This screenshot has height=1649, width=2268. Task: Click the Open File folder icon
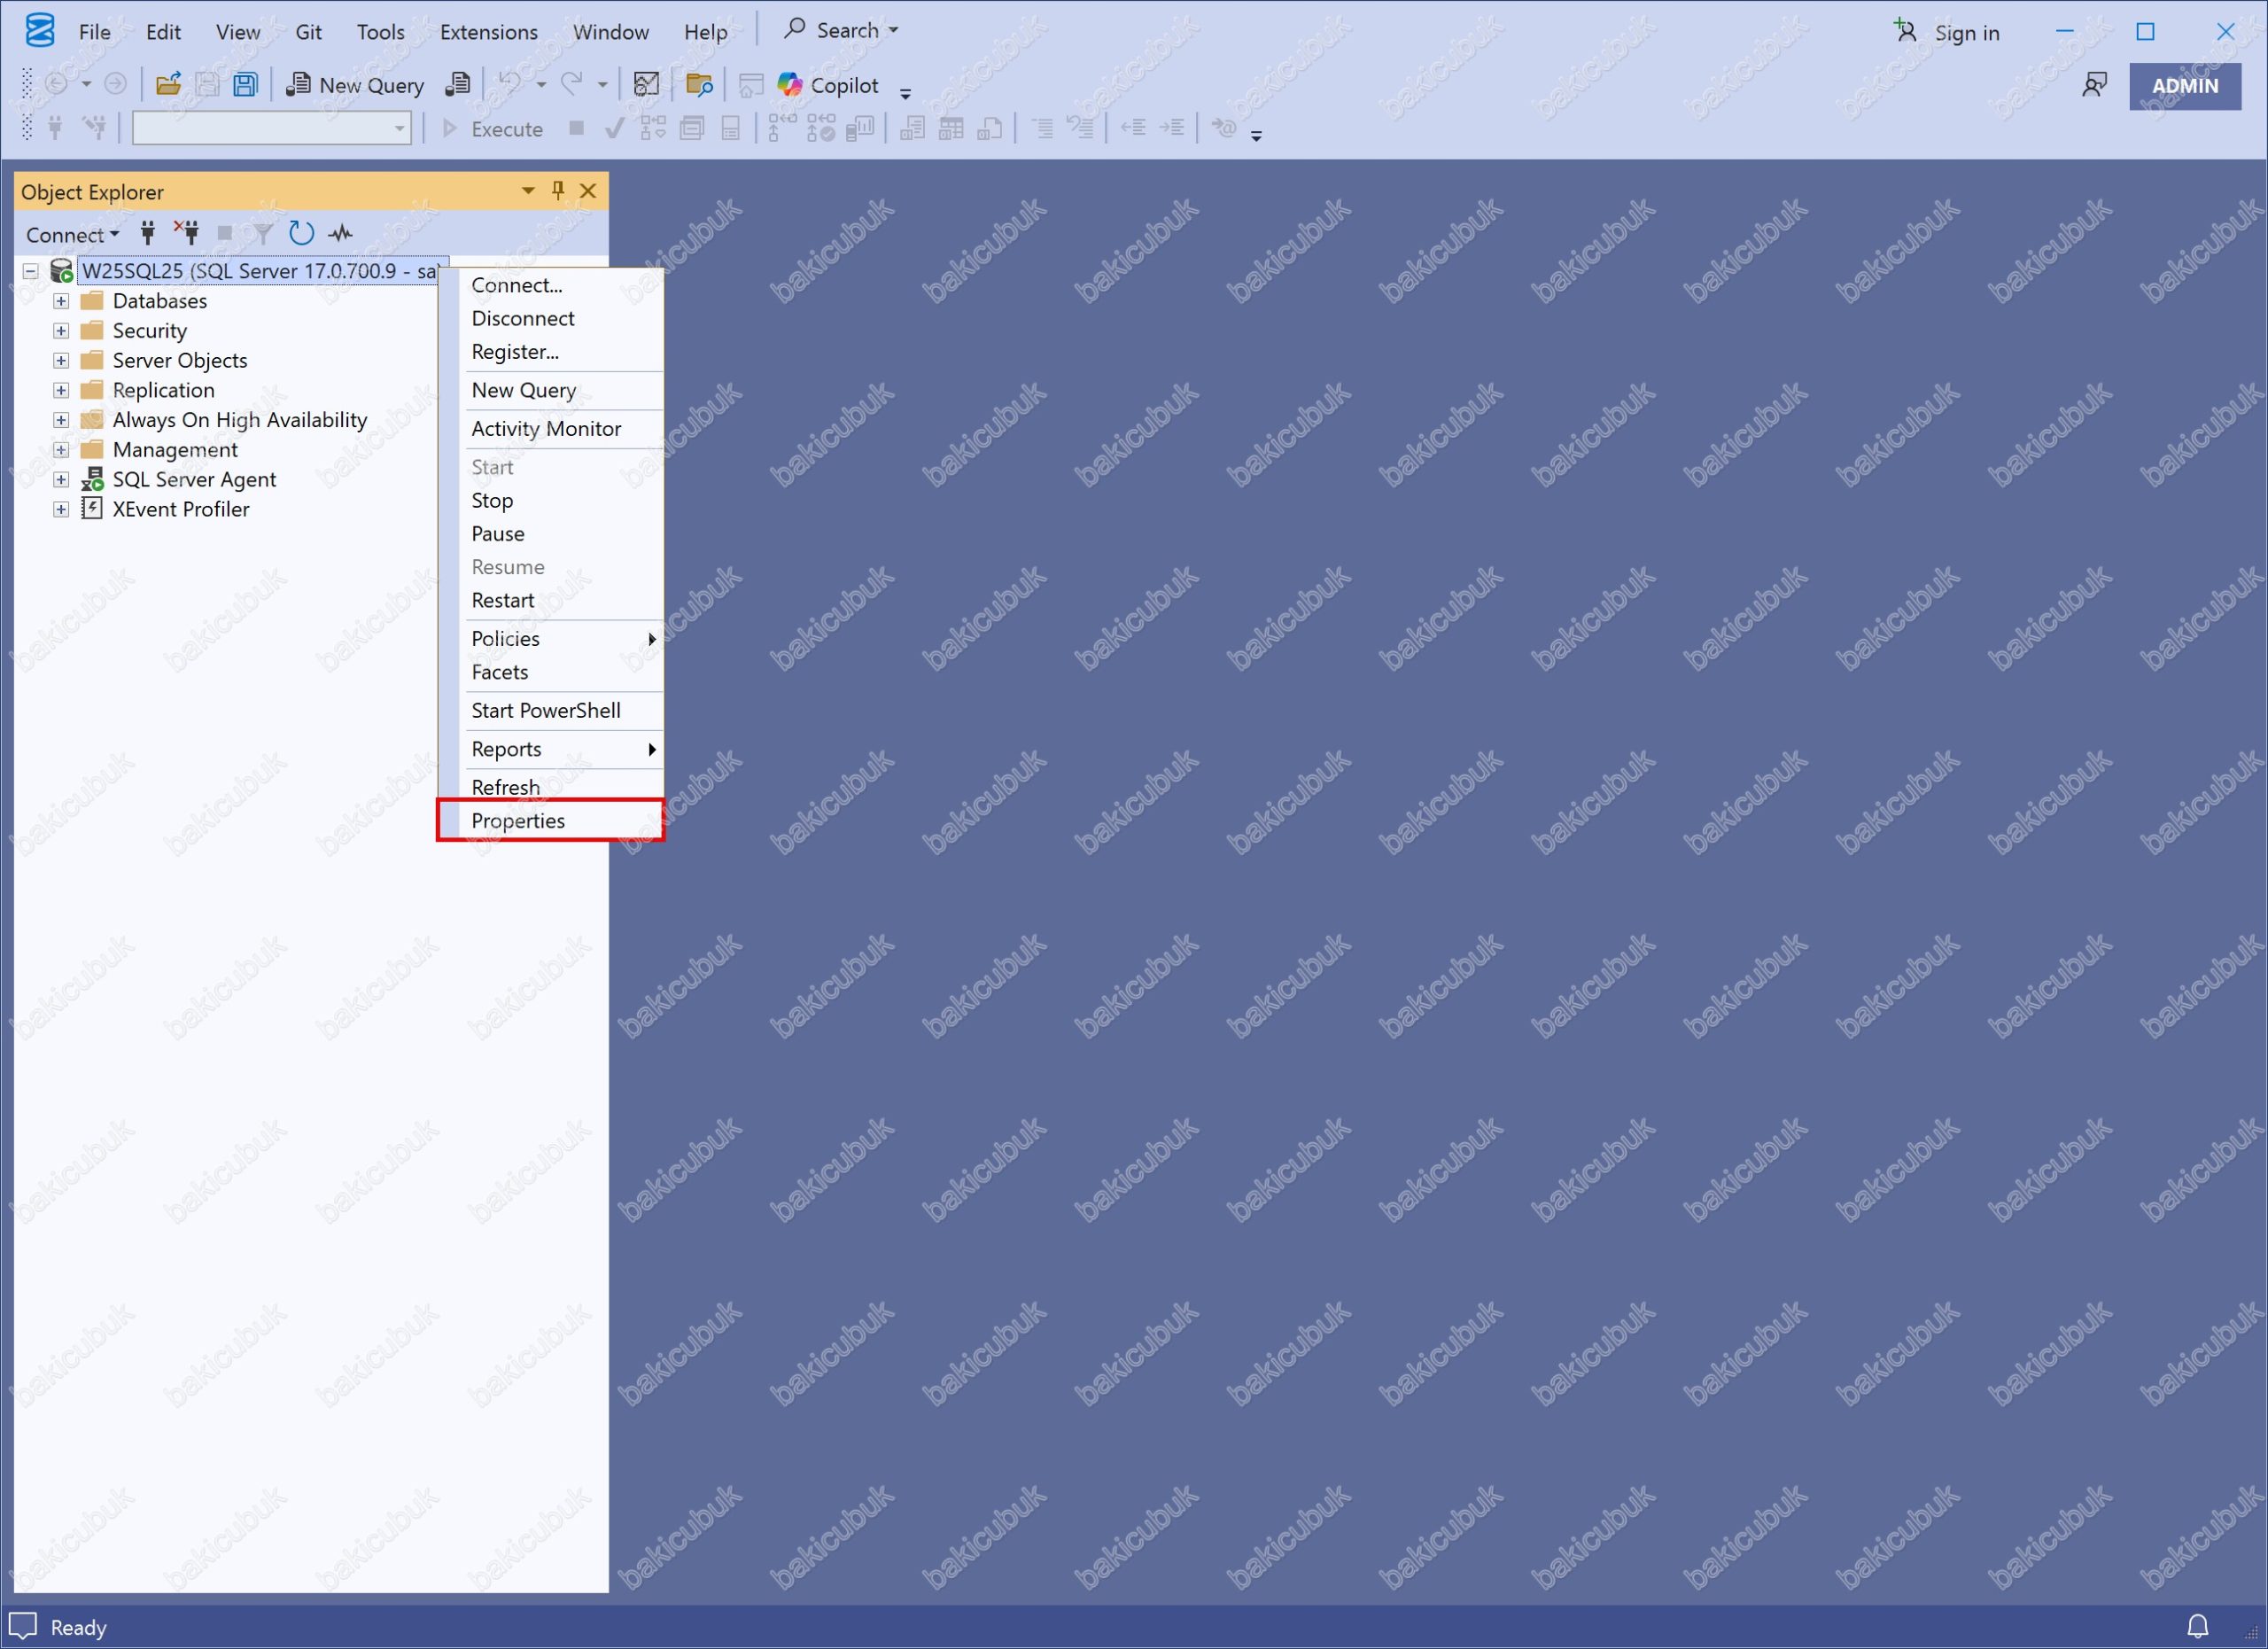(168, 85)
